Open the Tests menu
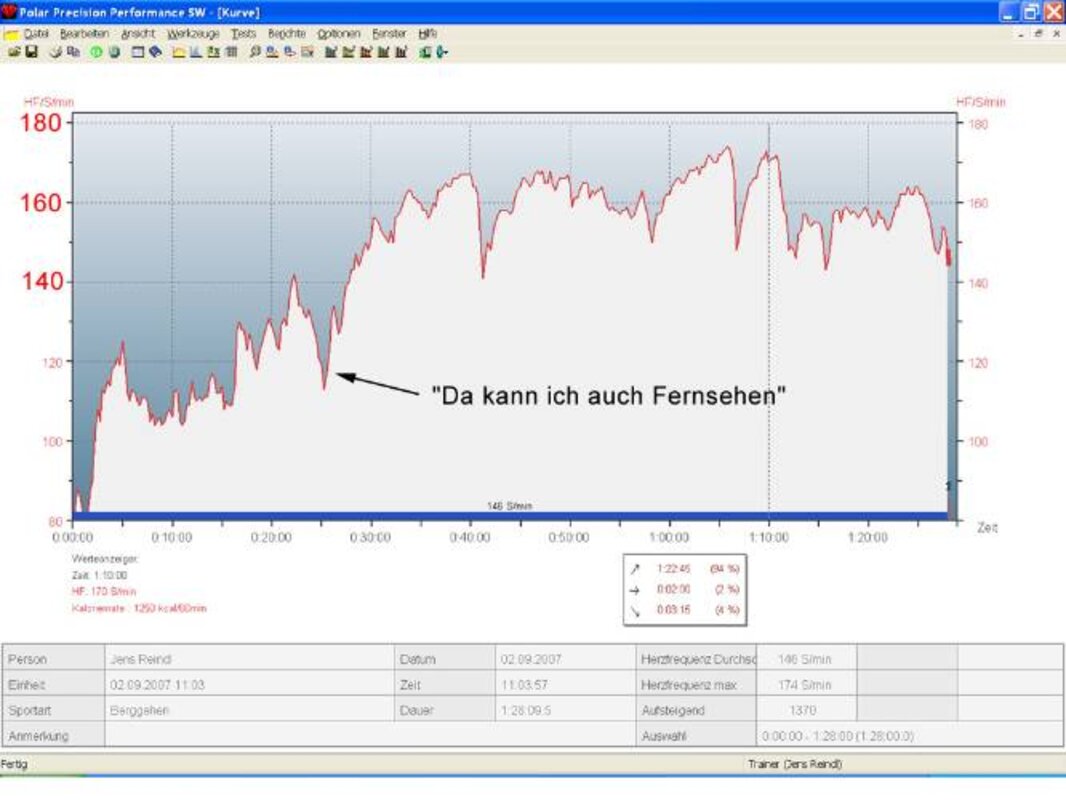This screenshot has height=800, width=1066. coord(243,33)
